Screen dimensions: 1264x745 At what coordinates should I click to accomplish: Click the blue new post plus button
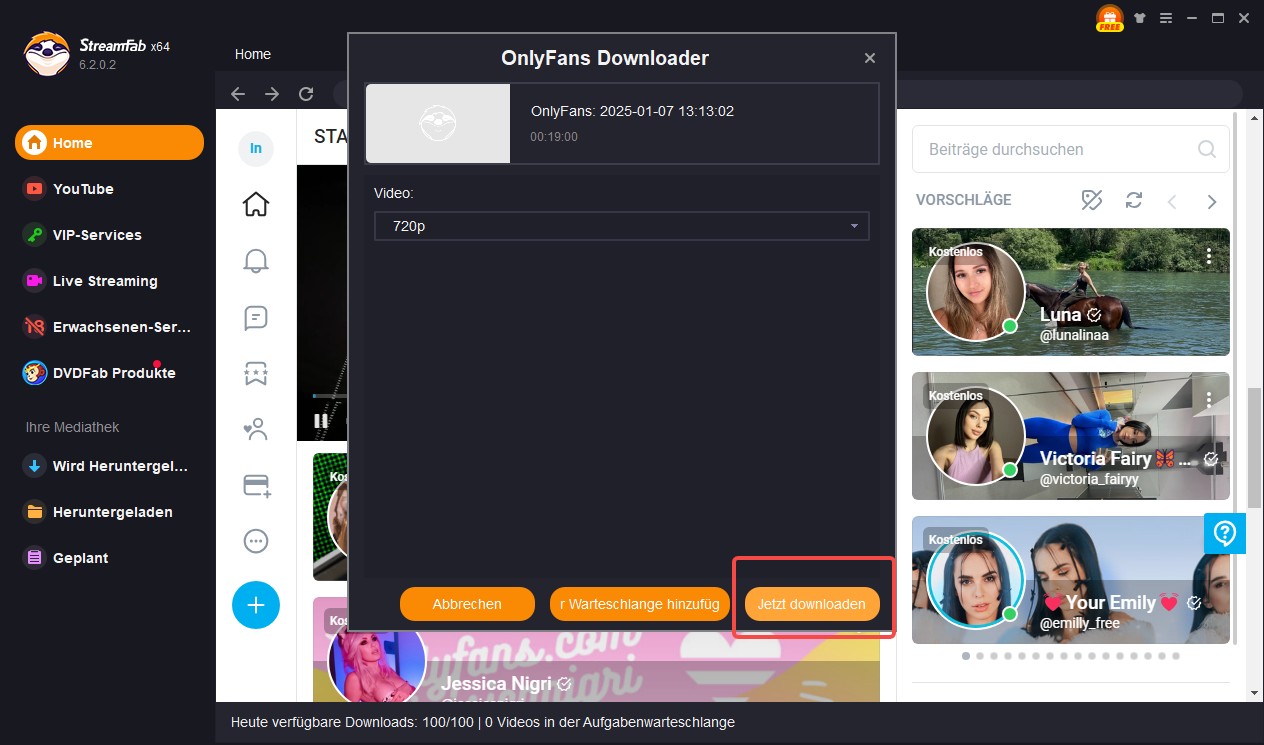pyautogui.click(x=256, y=605)
